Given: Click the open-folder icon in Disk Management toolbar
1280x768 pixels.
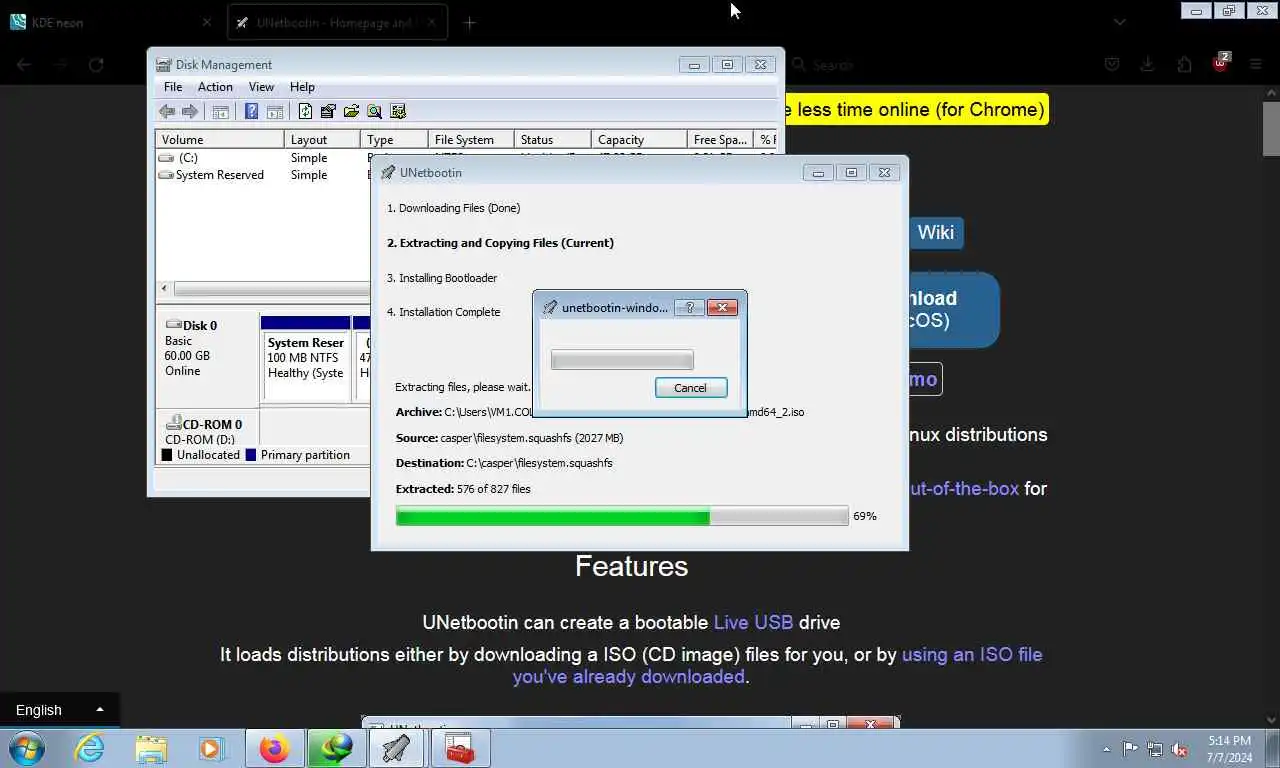Looking at the screenshot, I should click(351, 111).
